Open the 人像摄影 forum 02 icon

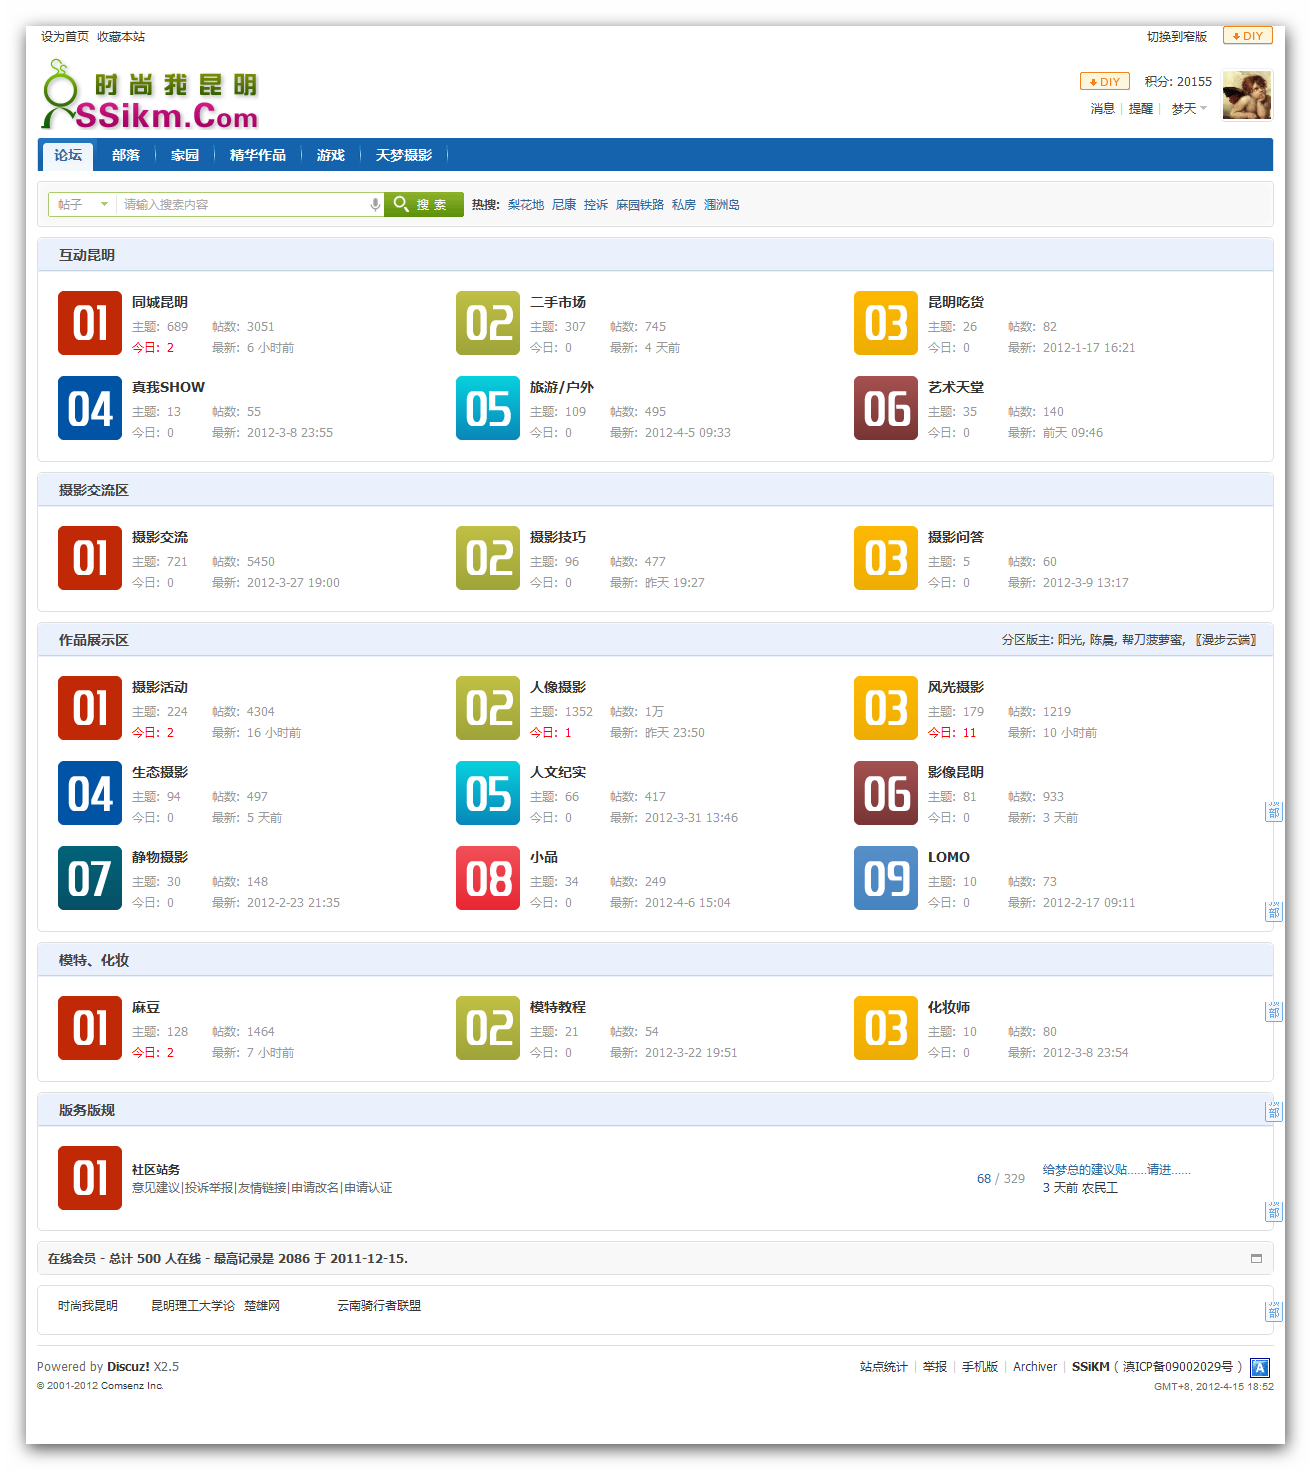(488, 708)
